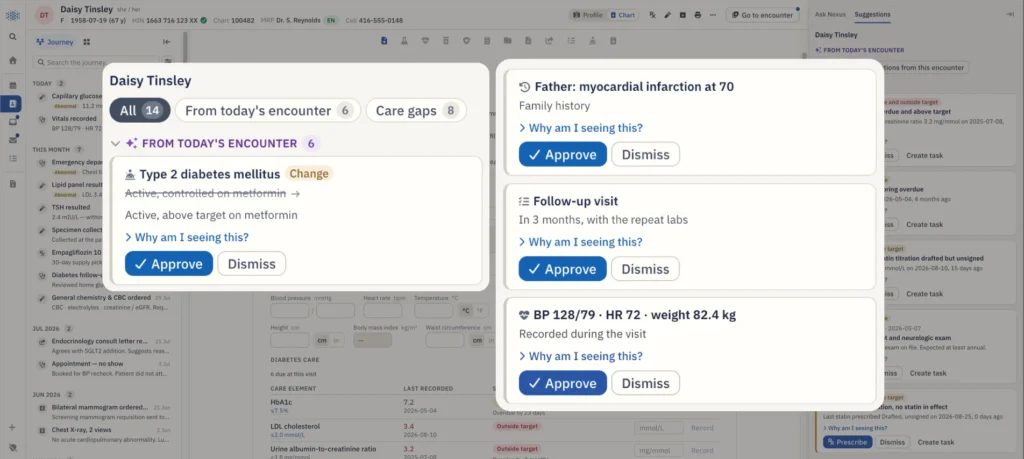Click the Heart rate input field
The height and width of the screenshot is (459, 1024).
click(383, 311)
